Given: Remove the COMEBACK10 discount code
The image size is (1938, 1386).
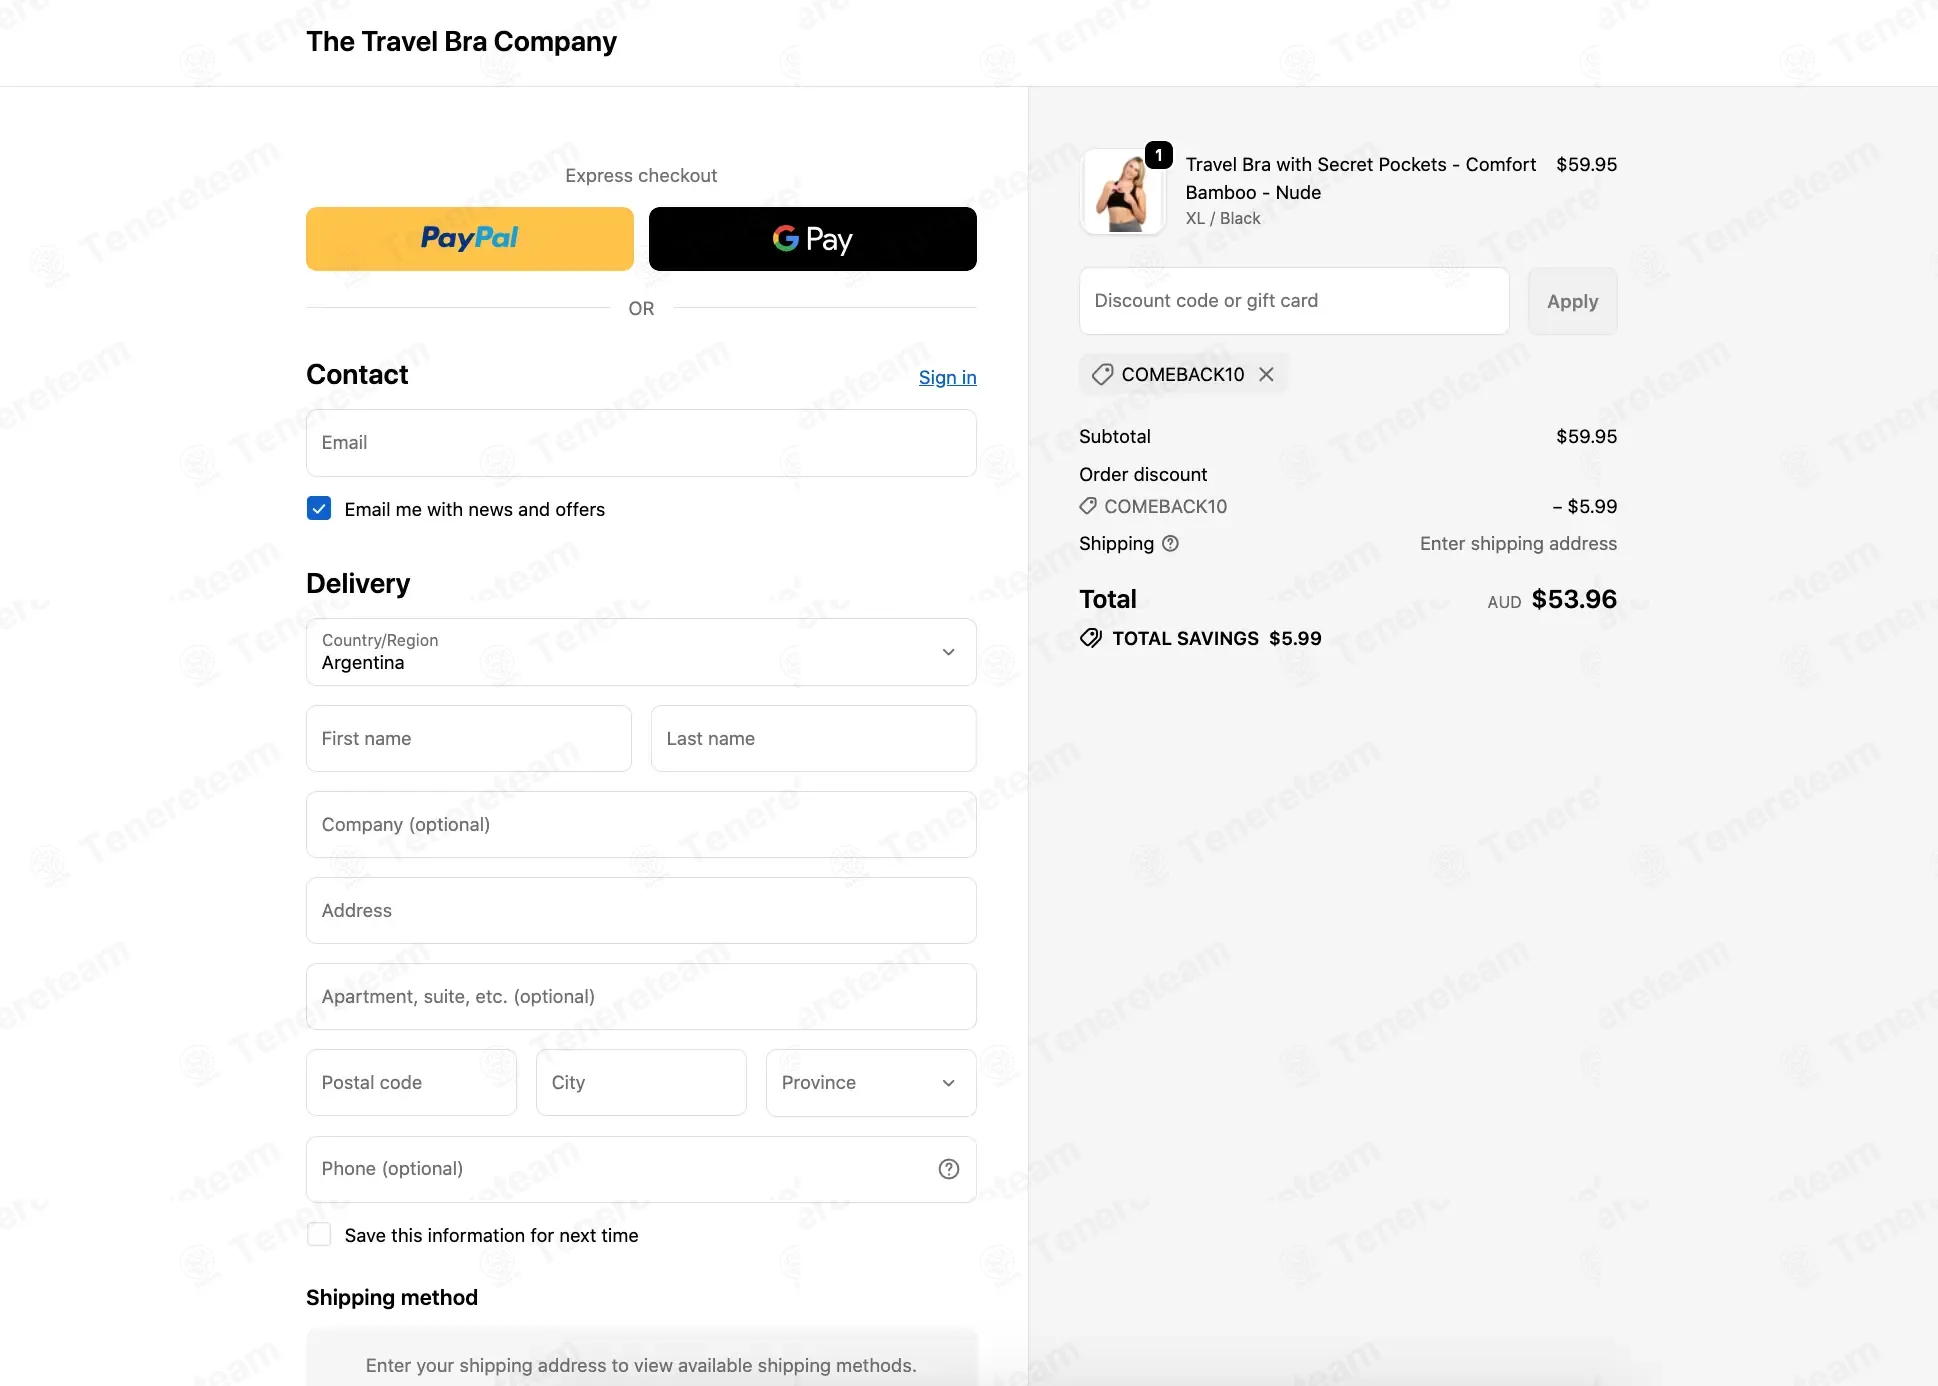Looking at the screenshot, I should (x=1266, y=374).
